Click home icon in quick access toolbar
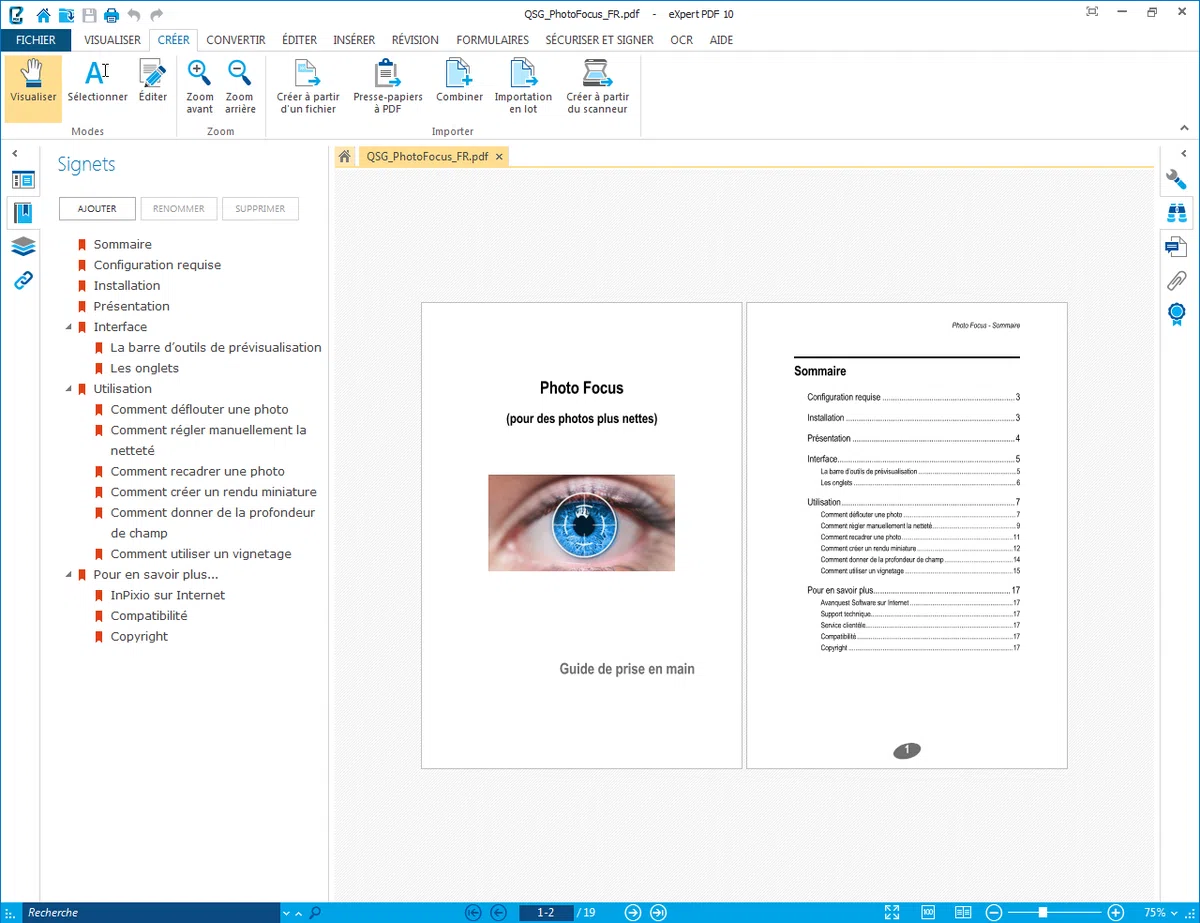 pos(43,14)
